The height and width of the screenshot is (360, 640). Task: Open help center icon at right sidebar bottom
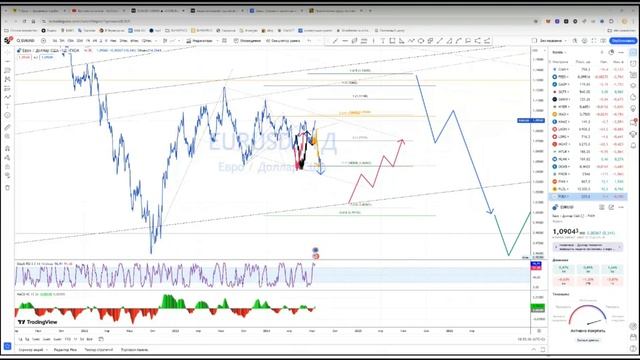633,348
